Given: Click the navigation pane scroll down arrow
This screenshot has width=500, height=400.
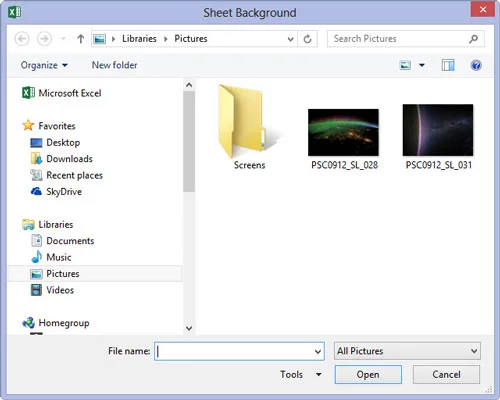Looking at the screenshot, I should click(x=189, y=328).
